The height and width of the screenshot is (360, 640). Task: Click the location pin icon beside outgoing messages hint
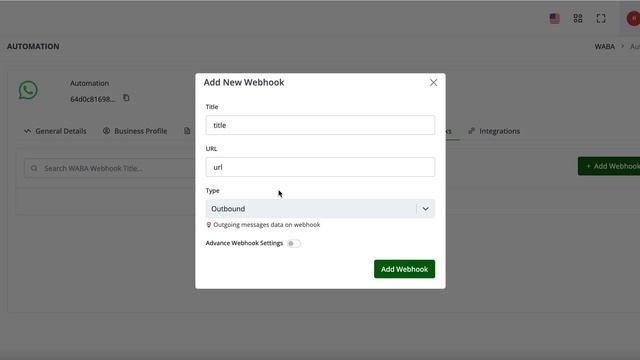[x=209, y=225]
